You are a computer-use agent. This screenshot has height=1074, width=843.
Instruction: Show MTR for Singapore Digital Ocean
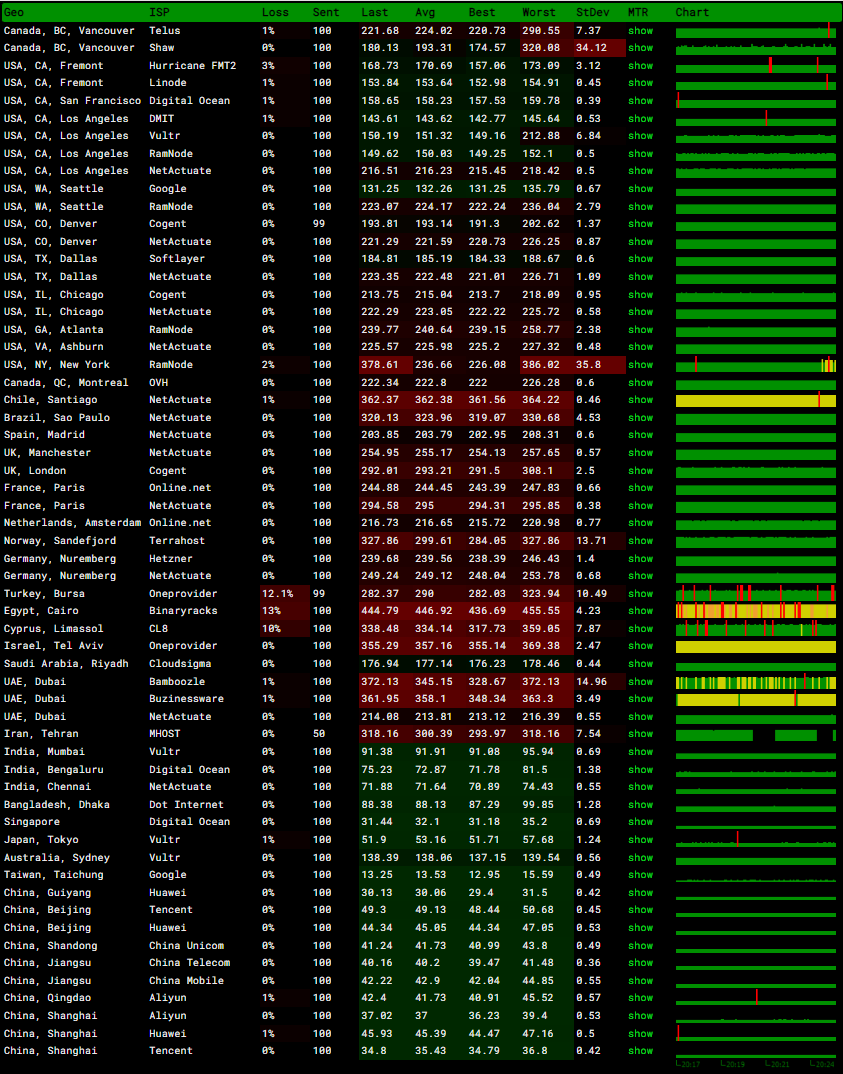[x=640, y=822]
